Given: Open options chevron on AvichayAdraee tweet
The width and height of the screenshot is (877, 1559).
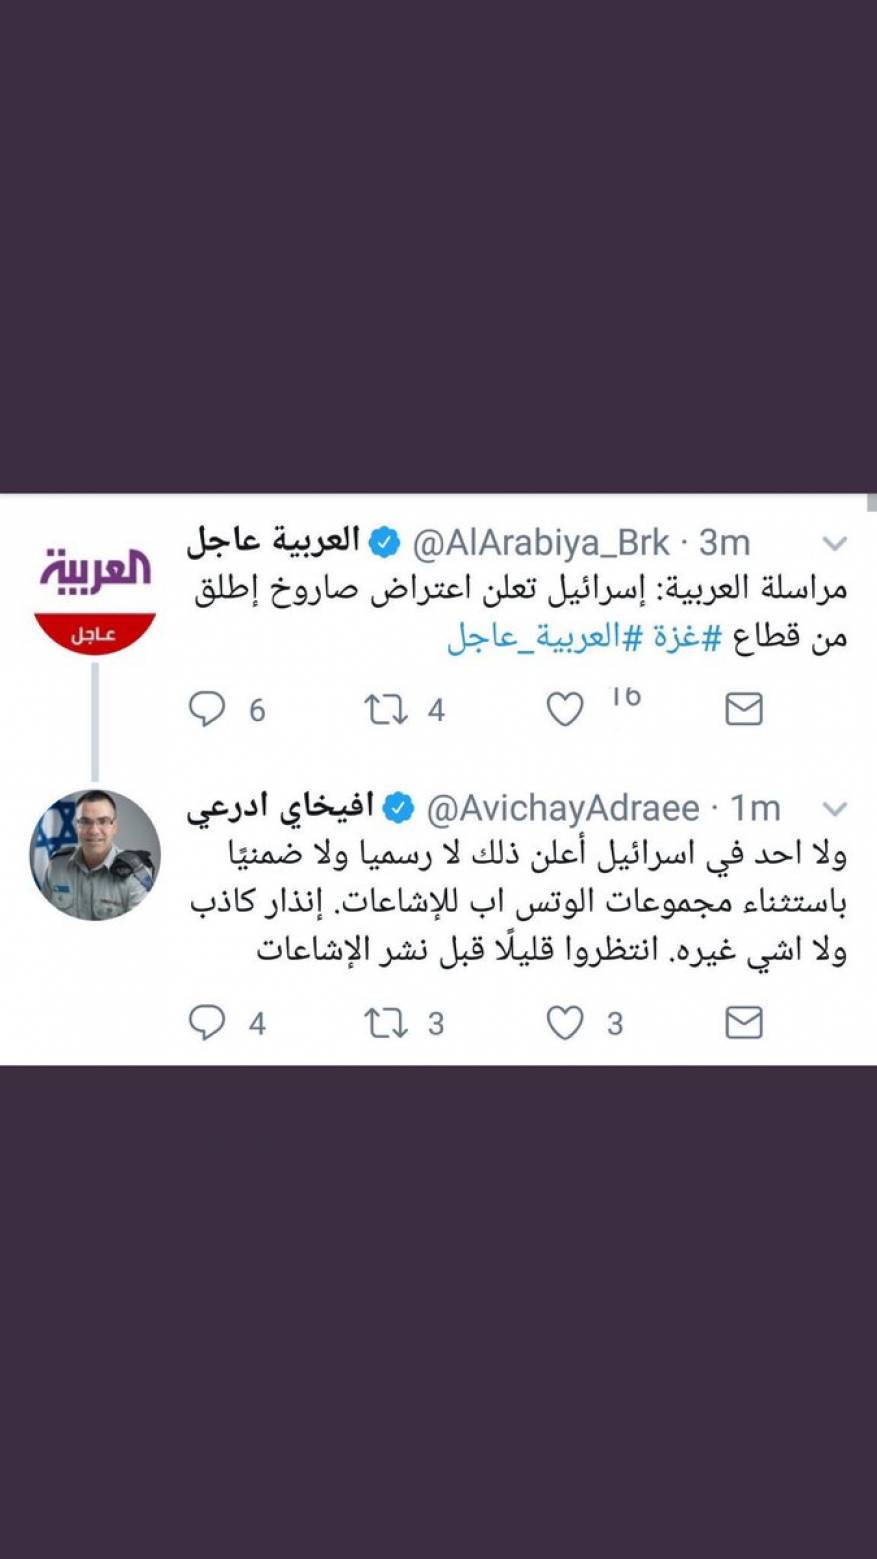Looking at the screenshot, I should point(834,808).
